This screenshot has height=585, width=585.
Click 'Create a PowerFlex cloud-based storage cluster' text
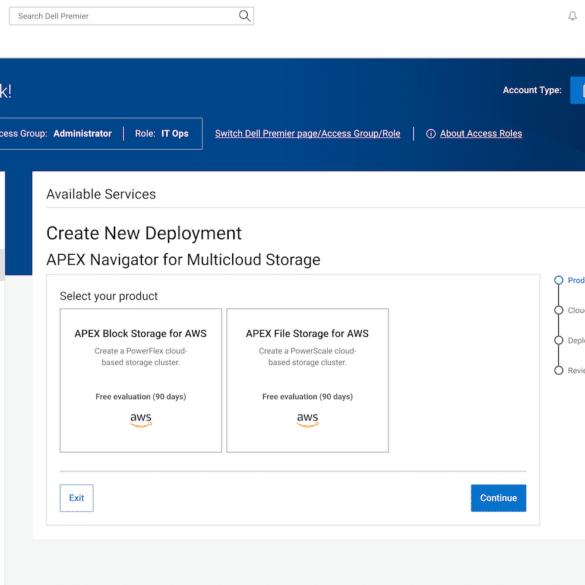pos(141,357)
